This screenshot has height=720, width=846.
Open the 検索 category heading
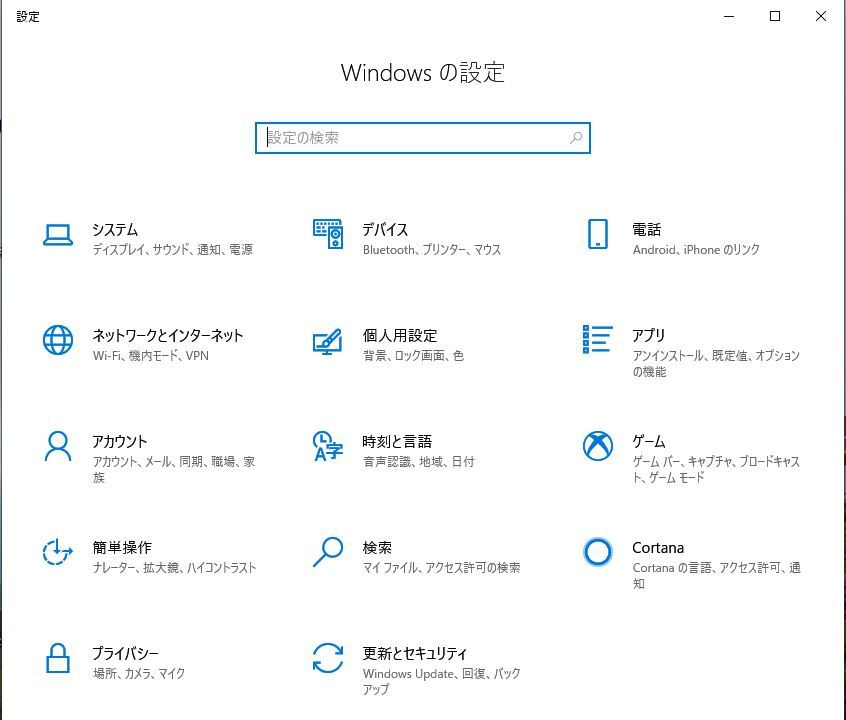click(377, 547)
